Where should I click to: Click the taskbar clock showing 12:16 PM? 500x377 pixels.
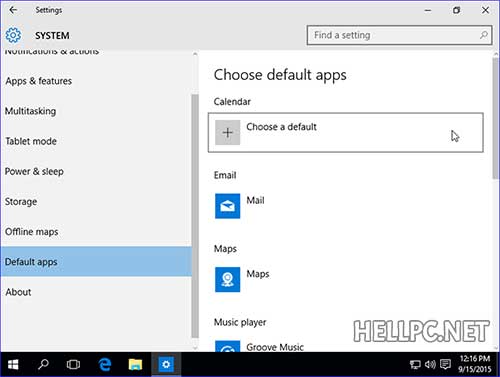(x=475, y=364)
